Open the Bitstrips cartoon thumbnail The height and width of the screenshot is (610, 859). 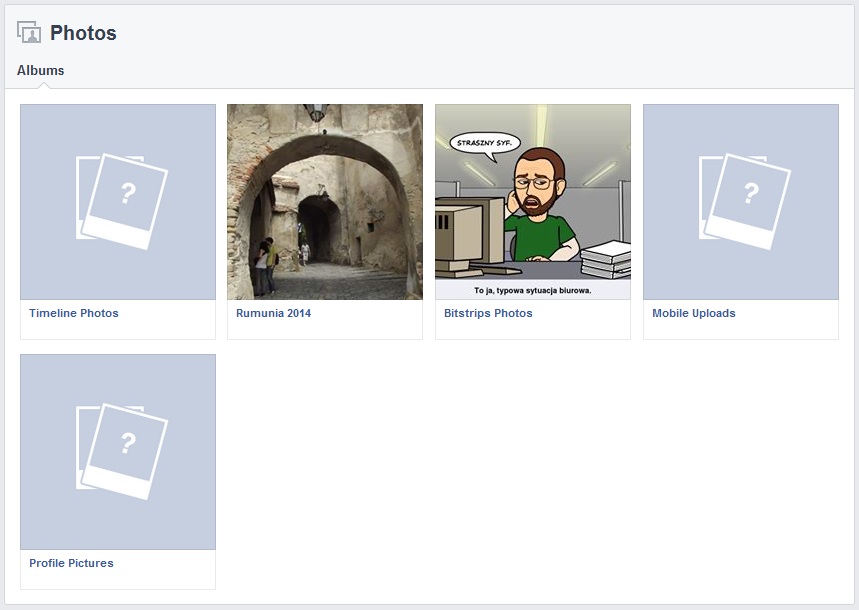coord(533,202)
